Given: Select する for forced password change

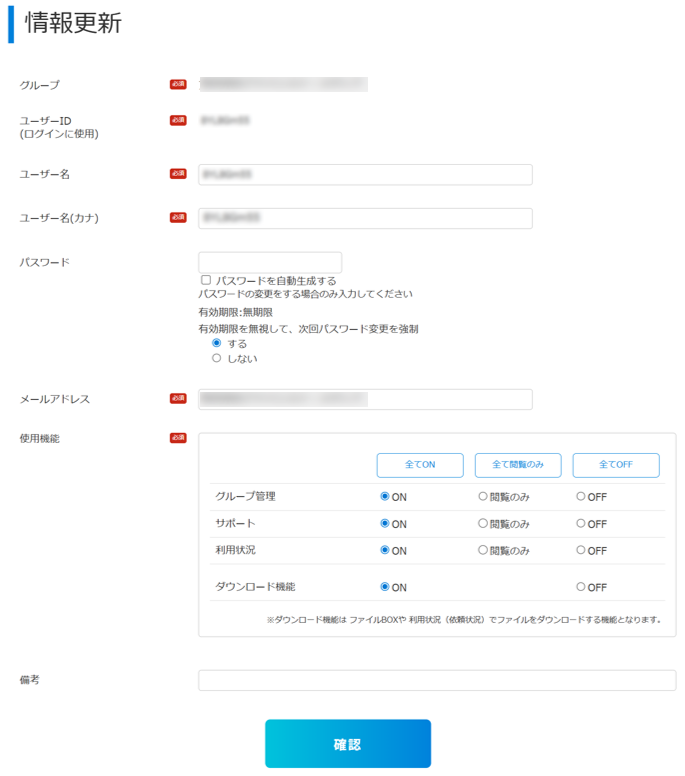Looking at the screenshot, I should (217, 343).
